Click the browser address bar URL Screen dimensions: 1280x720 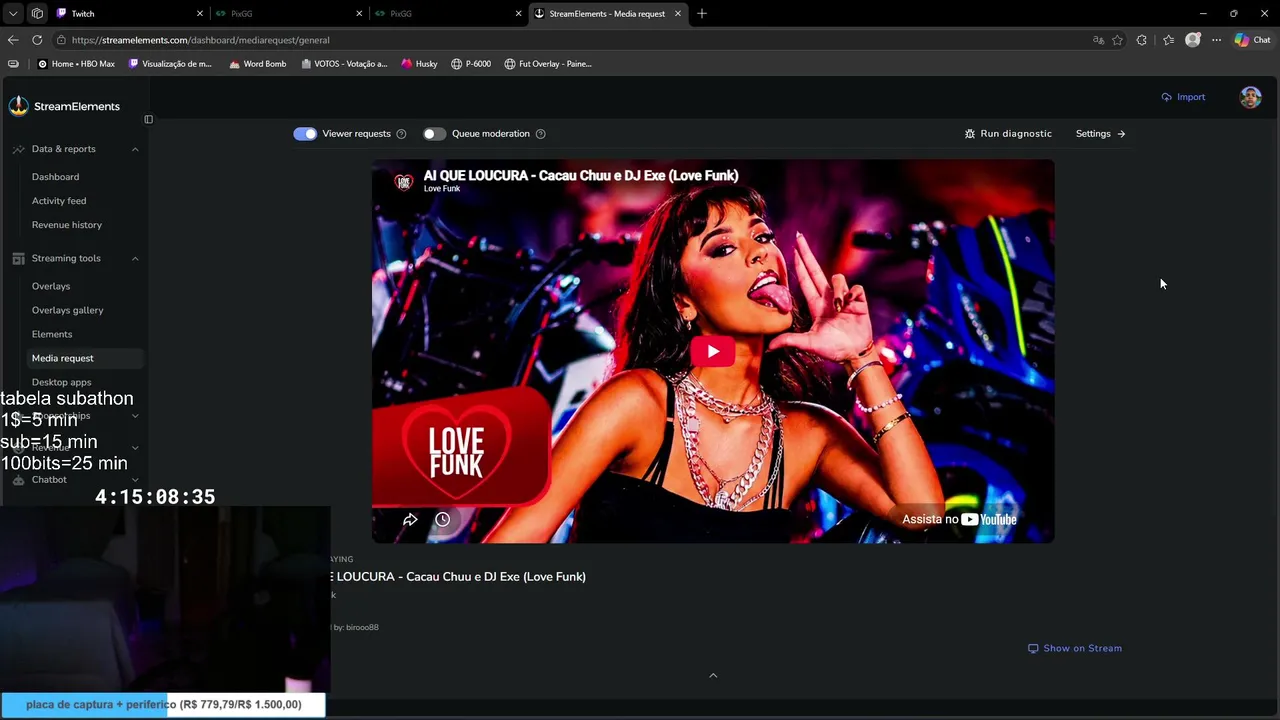pos(201,40)
